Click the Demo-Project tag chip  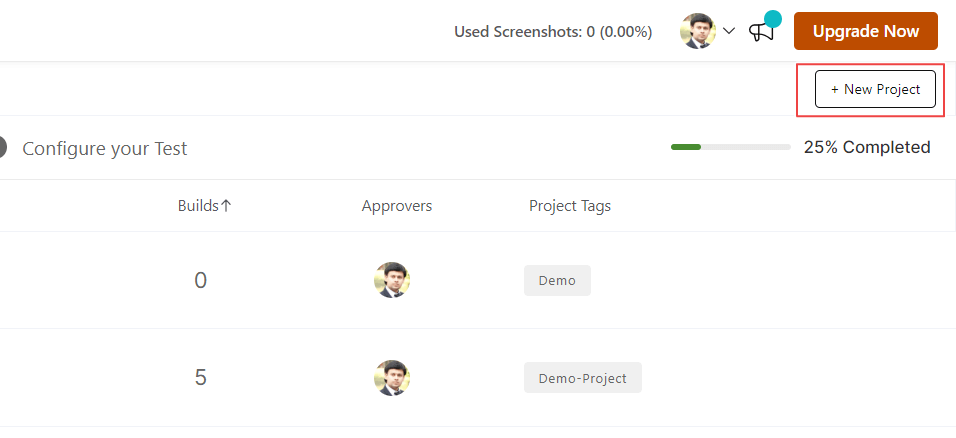click(x=582, y=378)
